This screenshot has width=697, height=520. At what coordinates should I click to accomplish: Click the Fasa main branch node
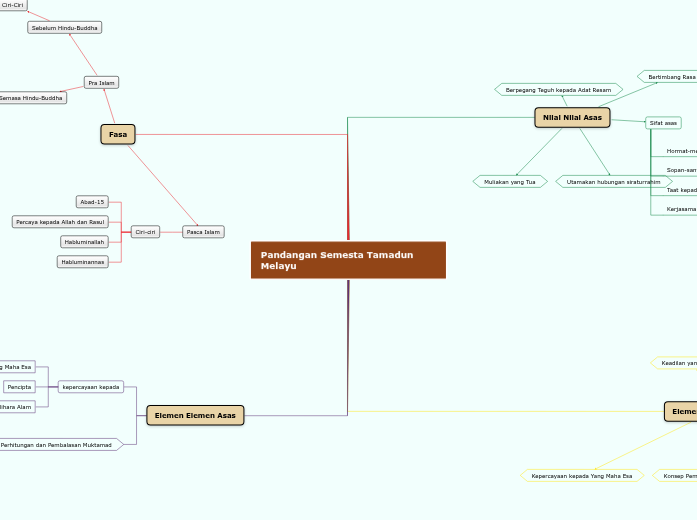point(117,134)
